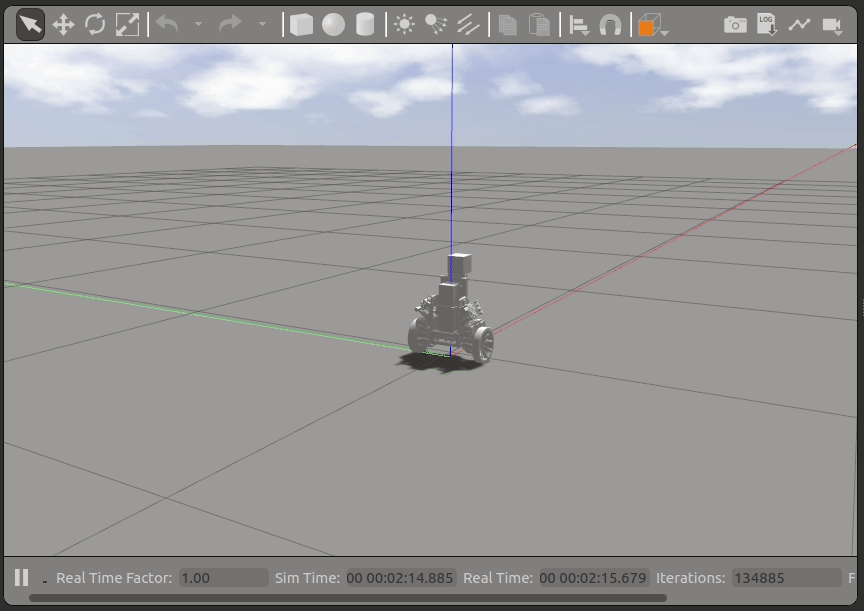Click the Iterations value field
This screenshot has width=864, height=611.
(786, 578)
